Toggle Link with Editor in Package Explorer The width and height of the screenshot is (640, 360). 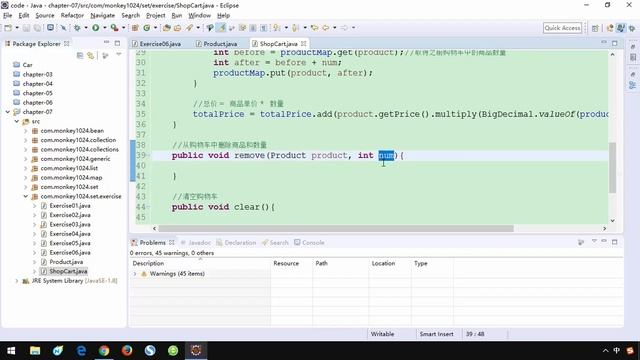(91, 55)
